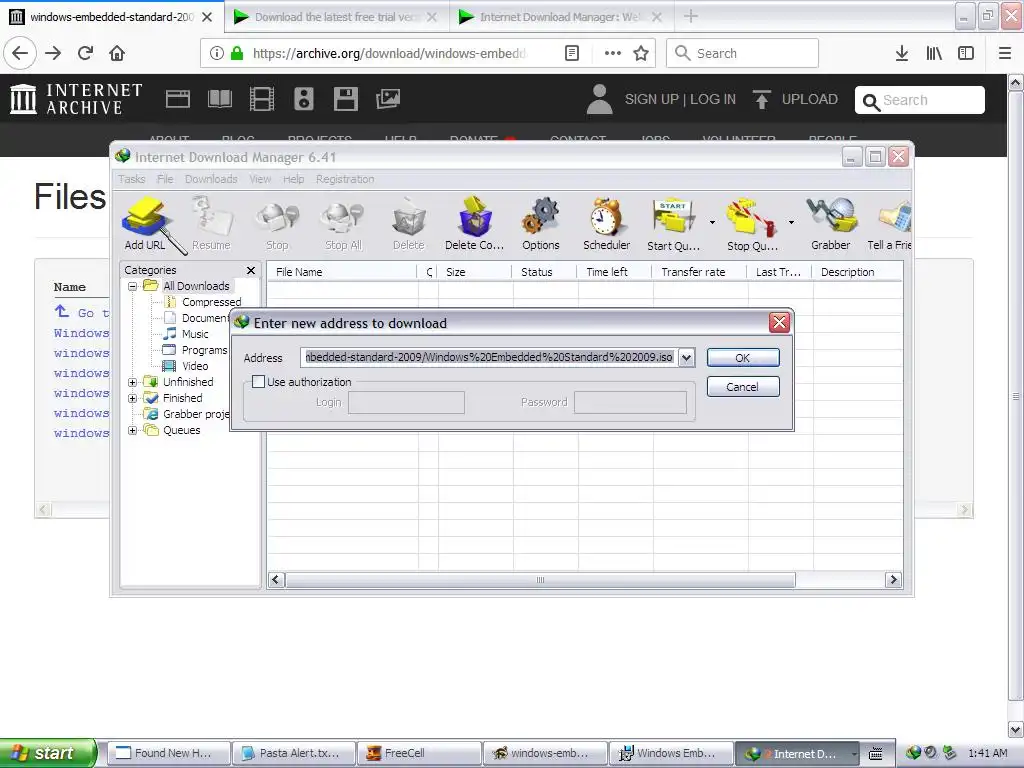Switch to the Download latest free trial tab

tap(337, 17)
